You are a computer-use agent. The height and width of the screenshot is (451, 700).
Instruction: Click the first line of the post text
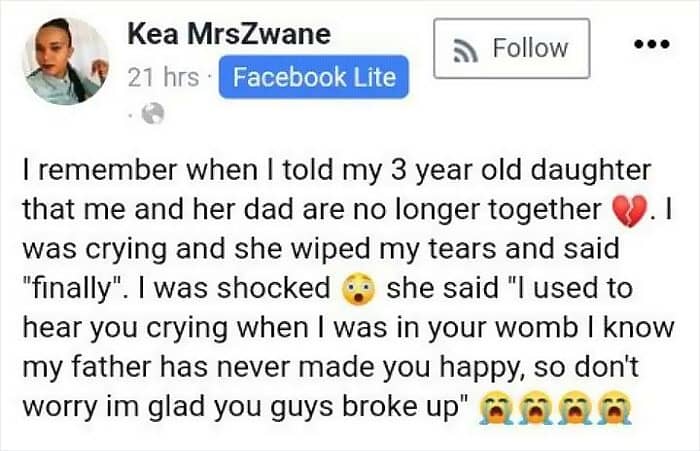tap(337, 171)
